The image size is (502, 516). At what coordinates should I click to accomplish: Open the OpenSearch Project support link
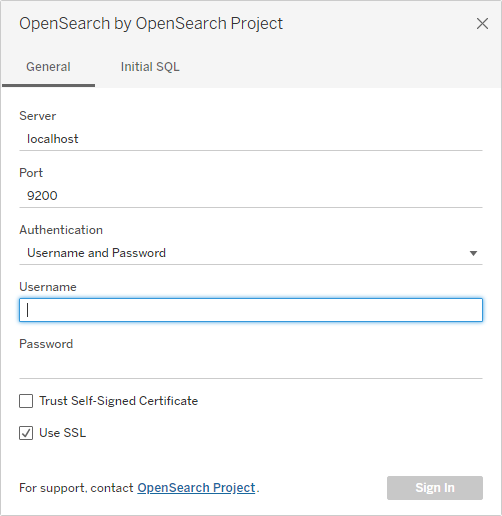coord(196,488)
